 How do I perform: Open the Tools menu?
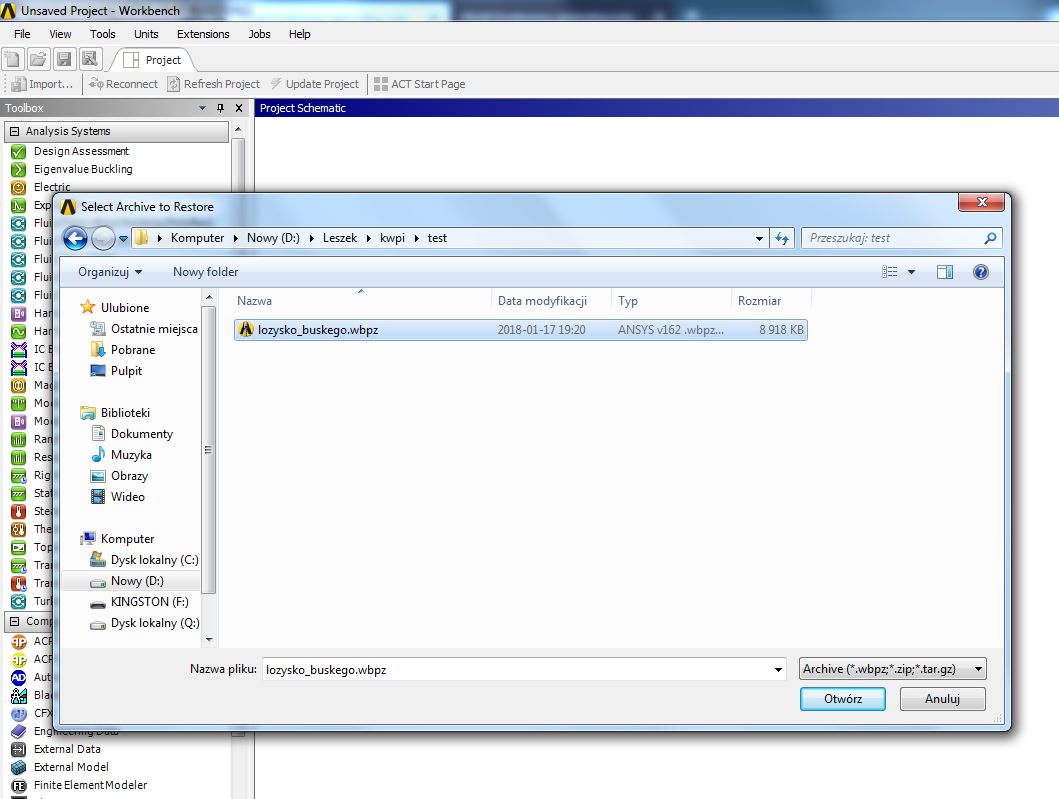[103, 34]
